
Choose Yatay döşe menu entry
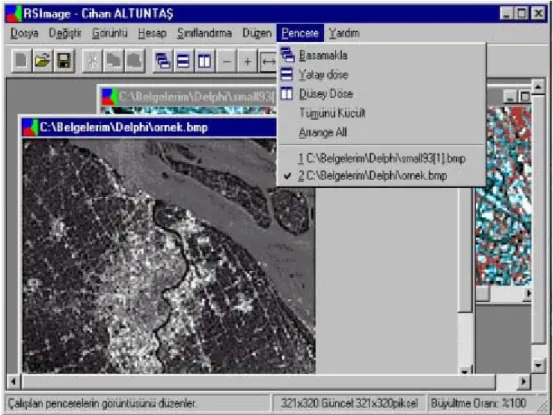[x=382, y=74]
